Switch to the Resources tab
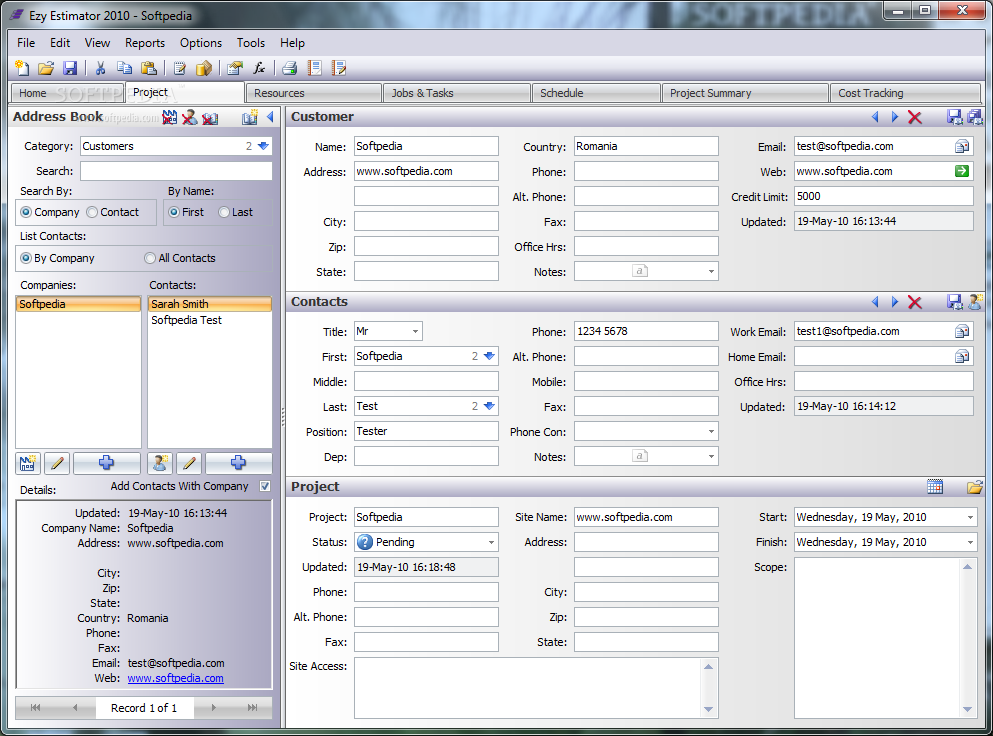 click(x=314, y=93)
